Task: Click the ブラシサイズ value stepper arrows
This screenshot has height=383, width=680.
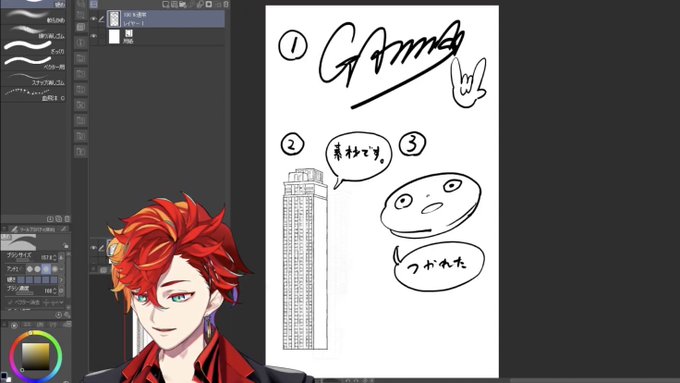Action: [x=54, y=258]
